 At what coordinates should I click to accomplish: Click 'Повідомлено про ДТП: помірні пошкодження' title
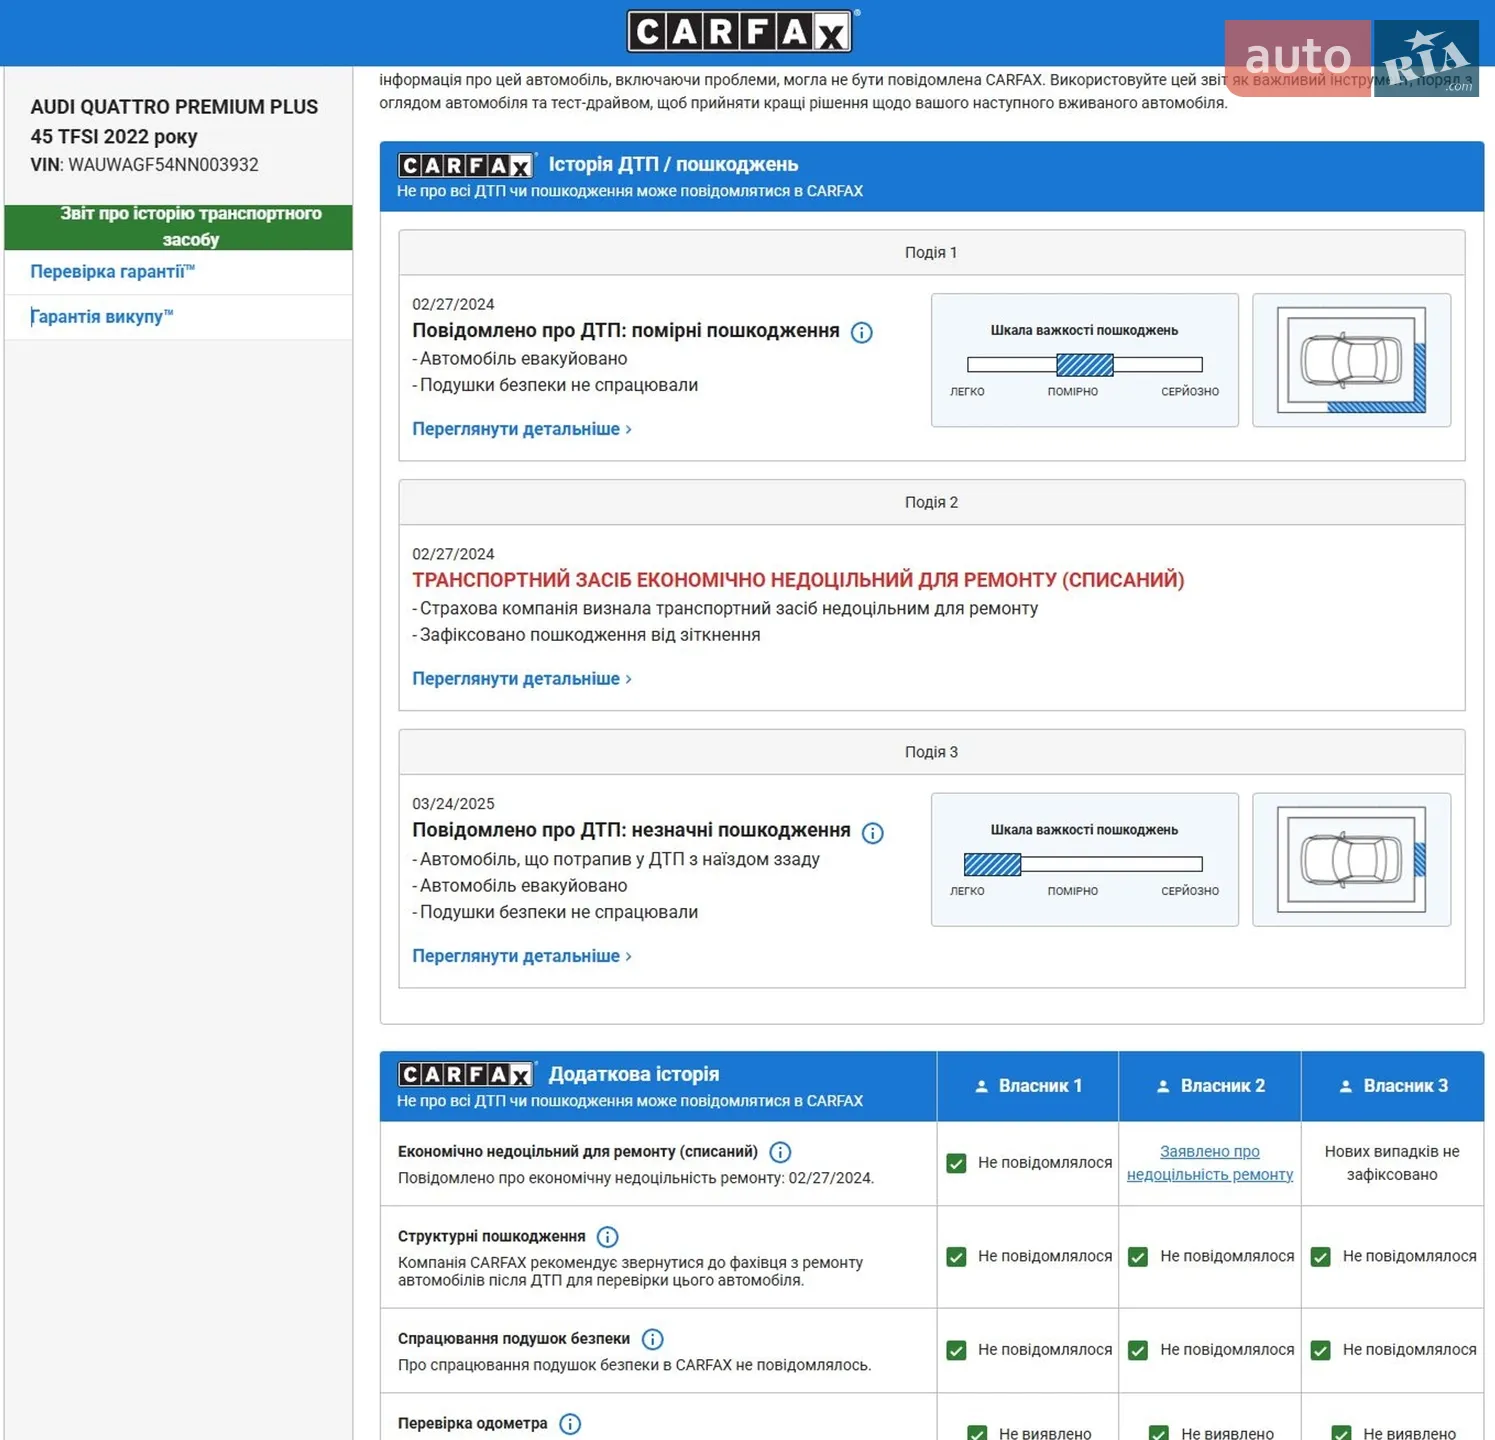point(626,331)
